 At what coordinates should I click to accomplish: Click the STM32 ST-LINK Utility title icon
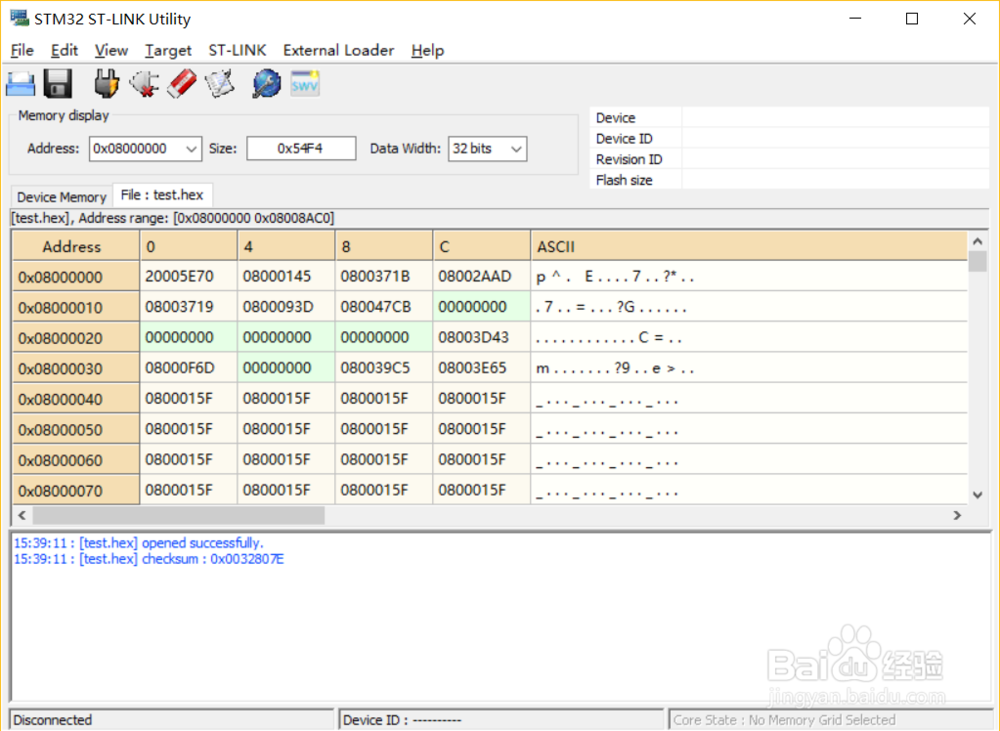coord(20,18)
